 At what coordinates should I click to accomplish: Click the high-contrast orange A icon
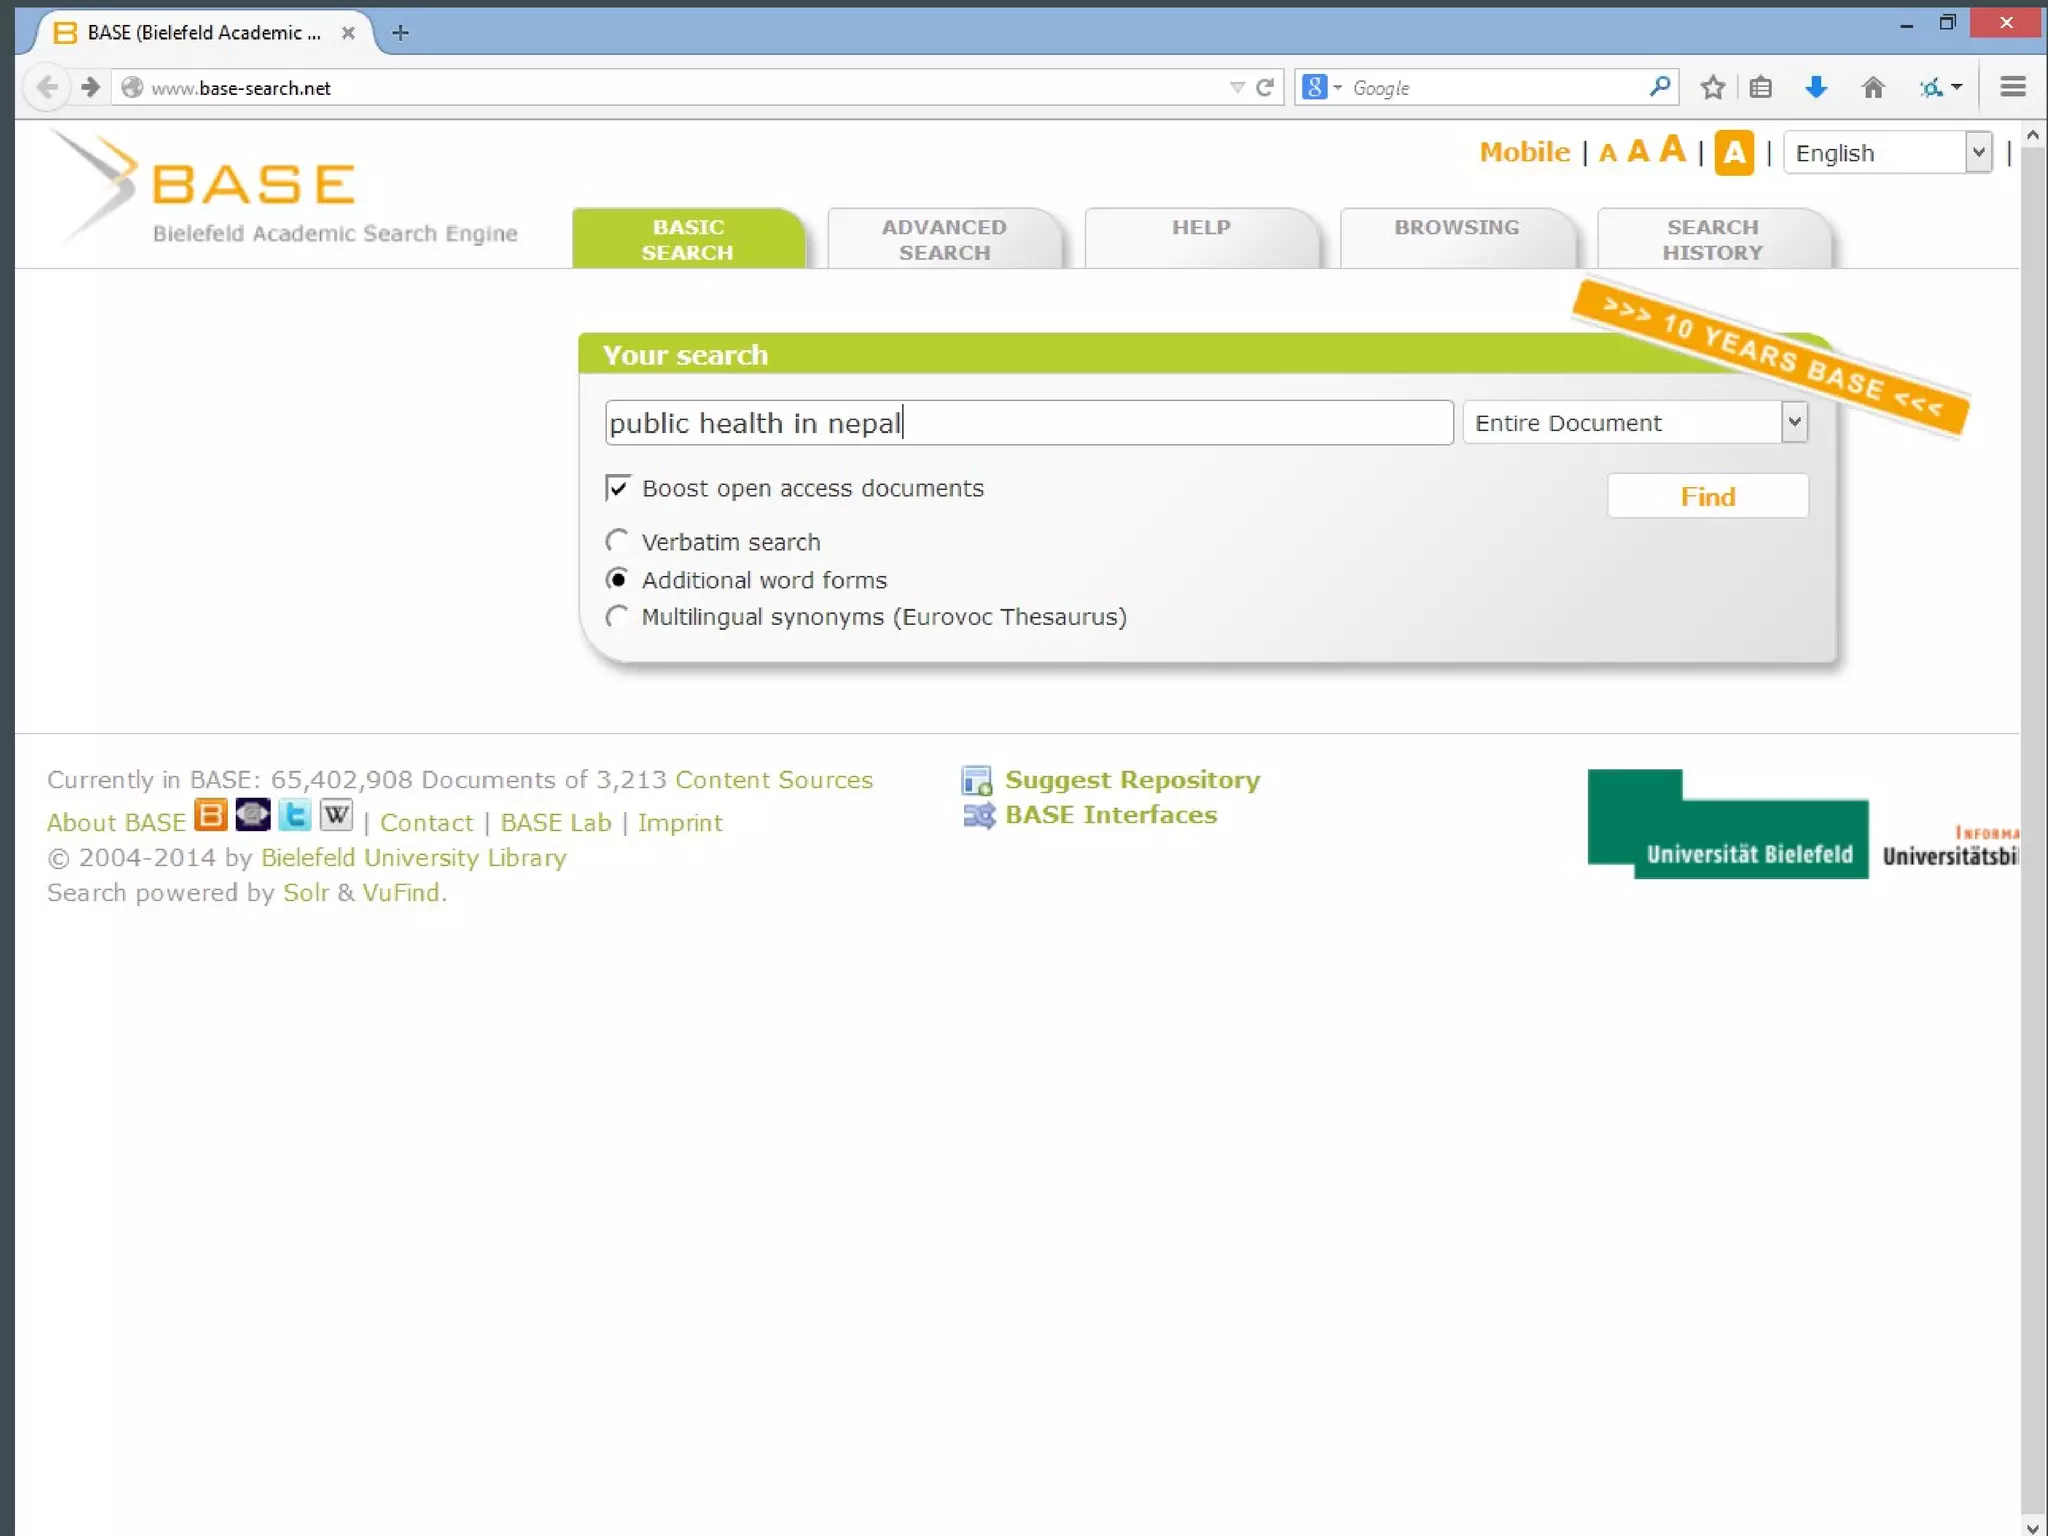coord(1734,153)
